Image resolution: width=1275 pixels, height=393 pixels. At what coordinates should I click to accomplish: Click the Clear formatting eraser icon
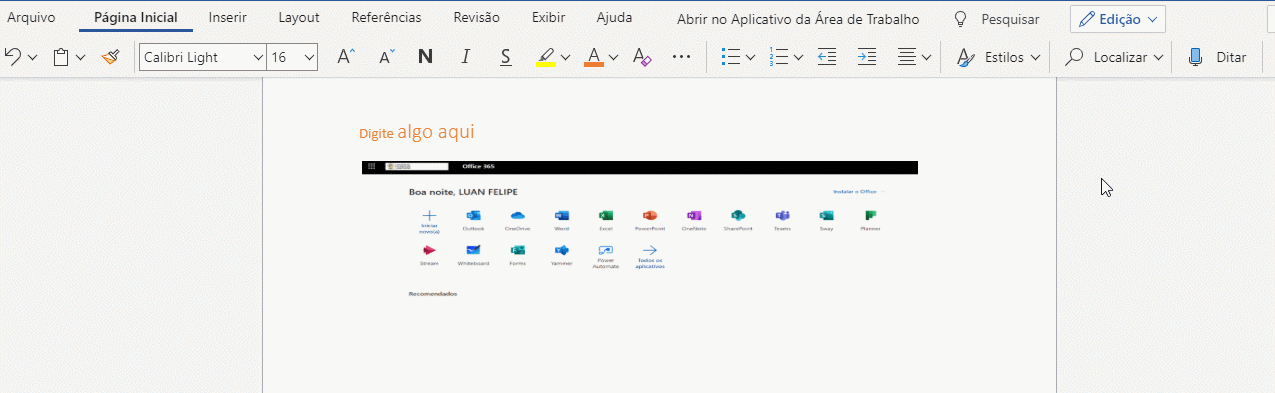click(642, 57)
